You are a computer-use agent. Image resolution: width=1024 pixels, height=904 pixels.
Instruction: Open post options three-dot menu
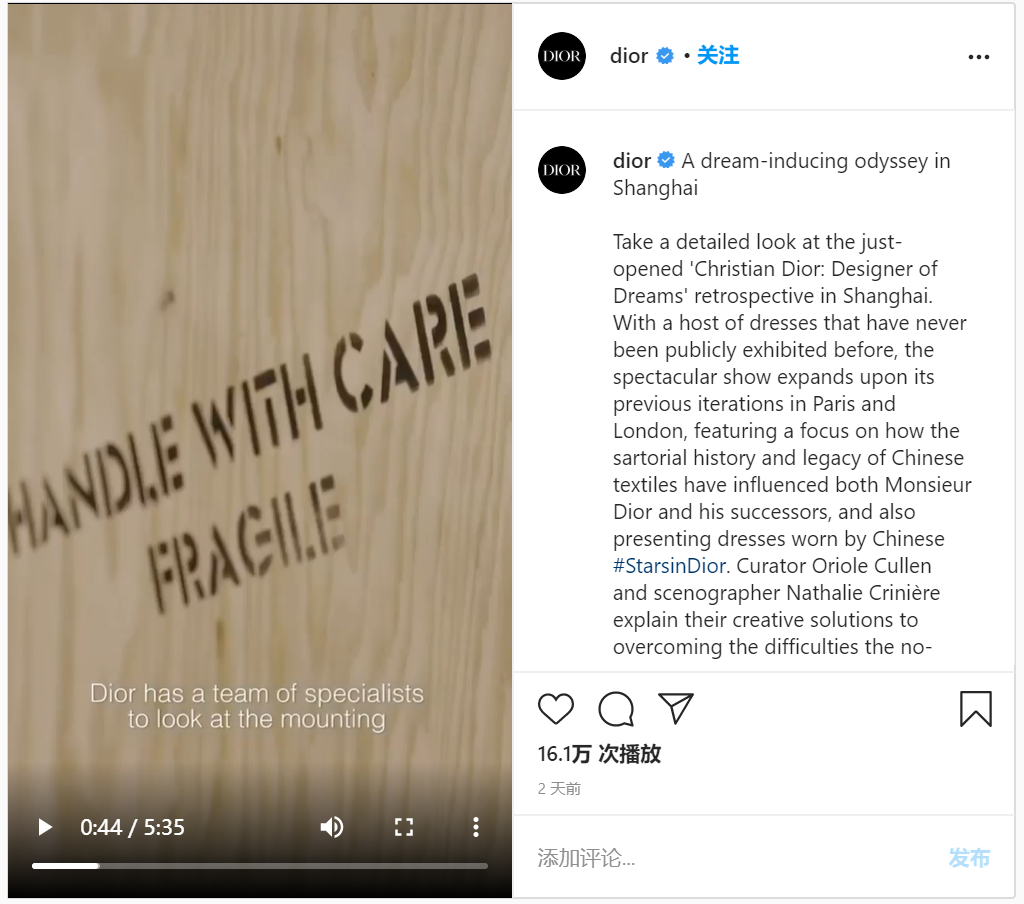click(x=979, y=57)
